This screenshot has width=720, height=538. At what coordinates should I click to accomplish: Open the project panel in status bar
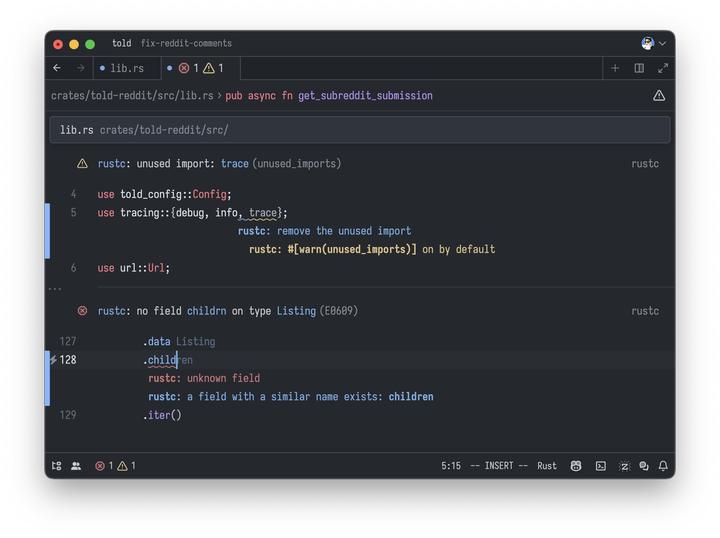click(57, 466)
